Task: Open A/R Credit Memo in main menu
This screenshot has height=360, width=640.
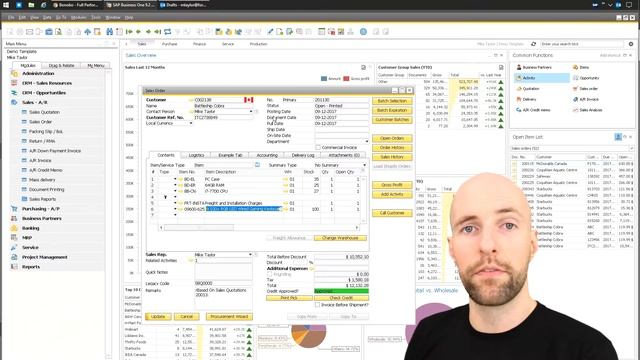Action: click(45, 170)
